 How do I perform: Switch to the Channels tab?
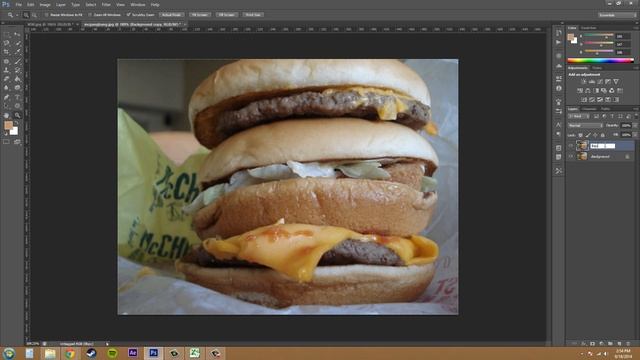pos(589,109)
